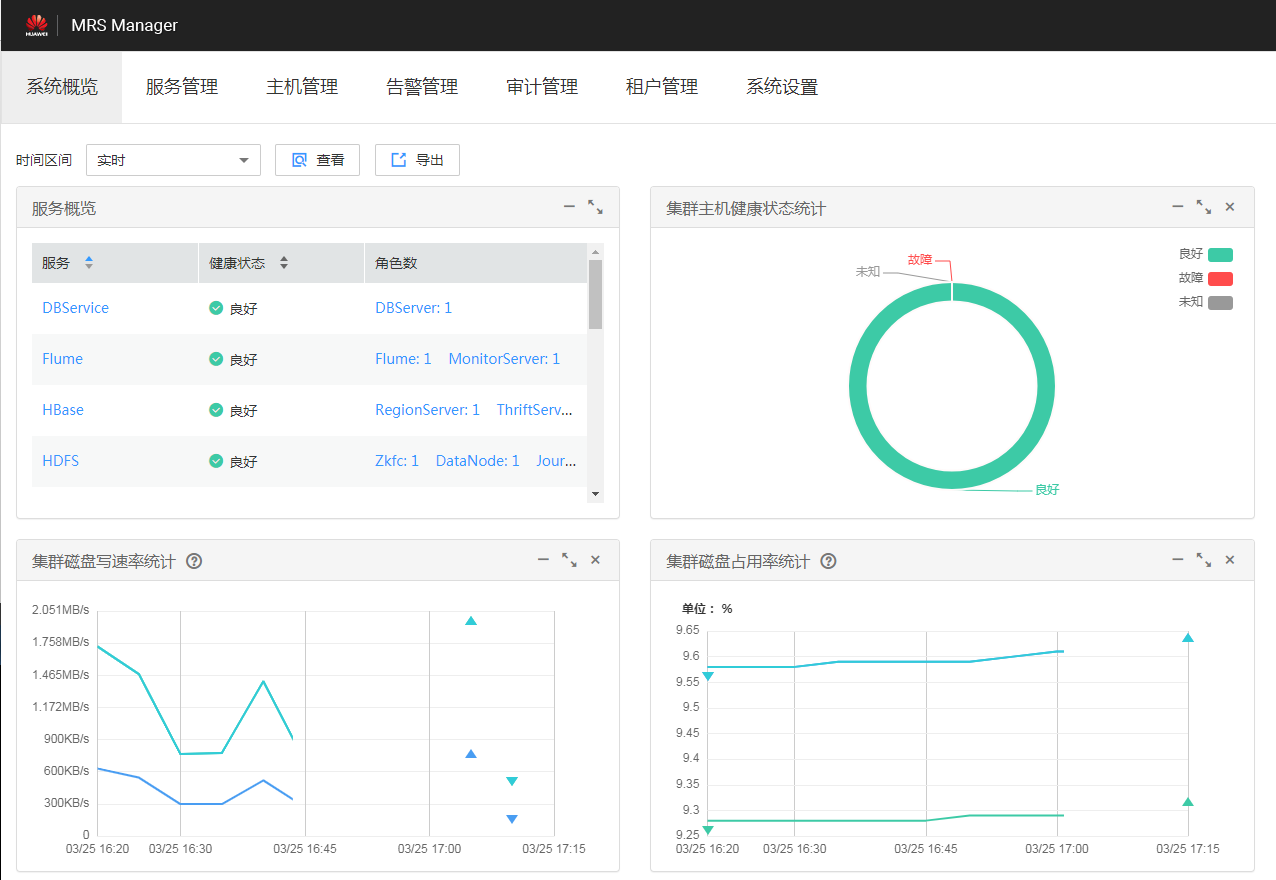Image resolution: width=1276 pixels, height=880 pixels.
Task: Open the 时间区间 dropdown showing 实时
Action: tap(173, 160)
